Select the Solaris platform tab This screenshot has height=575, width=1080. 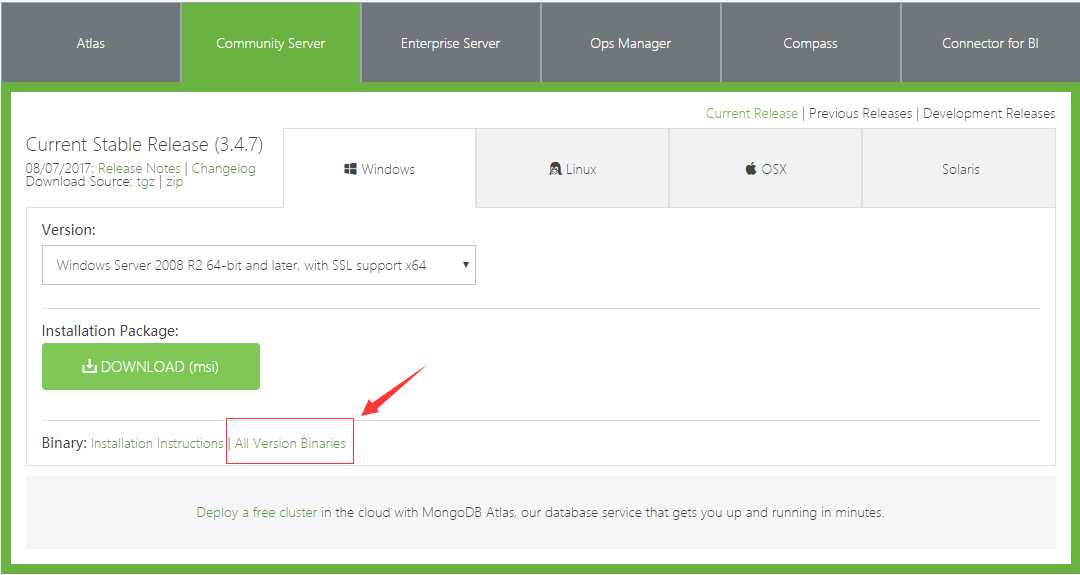[x=959, y=168]
